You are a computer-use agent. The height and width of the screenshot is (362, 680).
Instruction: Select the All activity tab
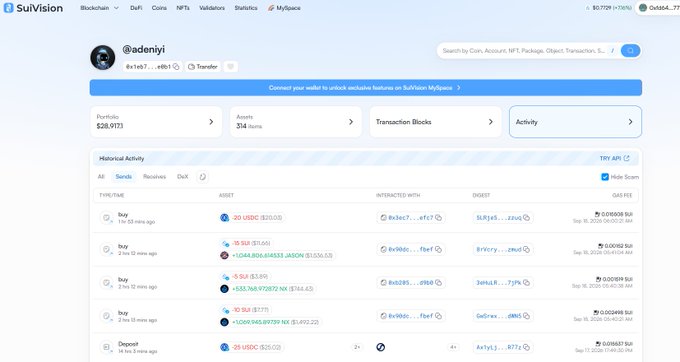click(x=101, y=177)
